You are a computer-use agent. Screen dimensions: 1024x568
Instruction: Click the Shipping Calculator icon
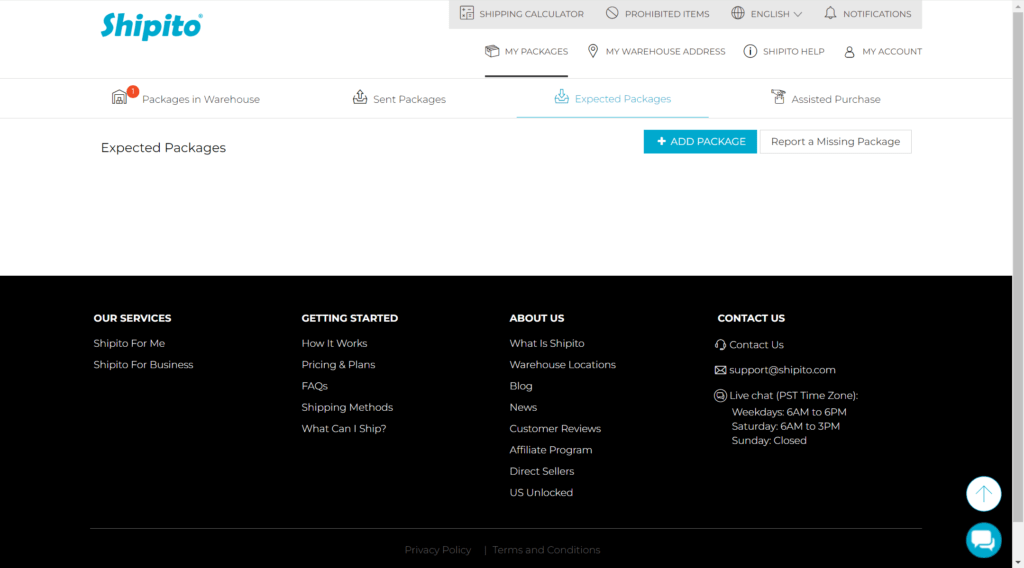467,13
